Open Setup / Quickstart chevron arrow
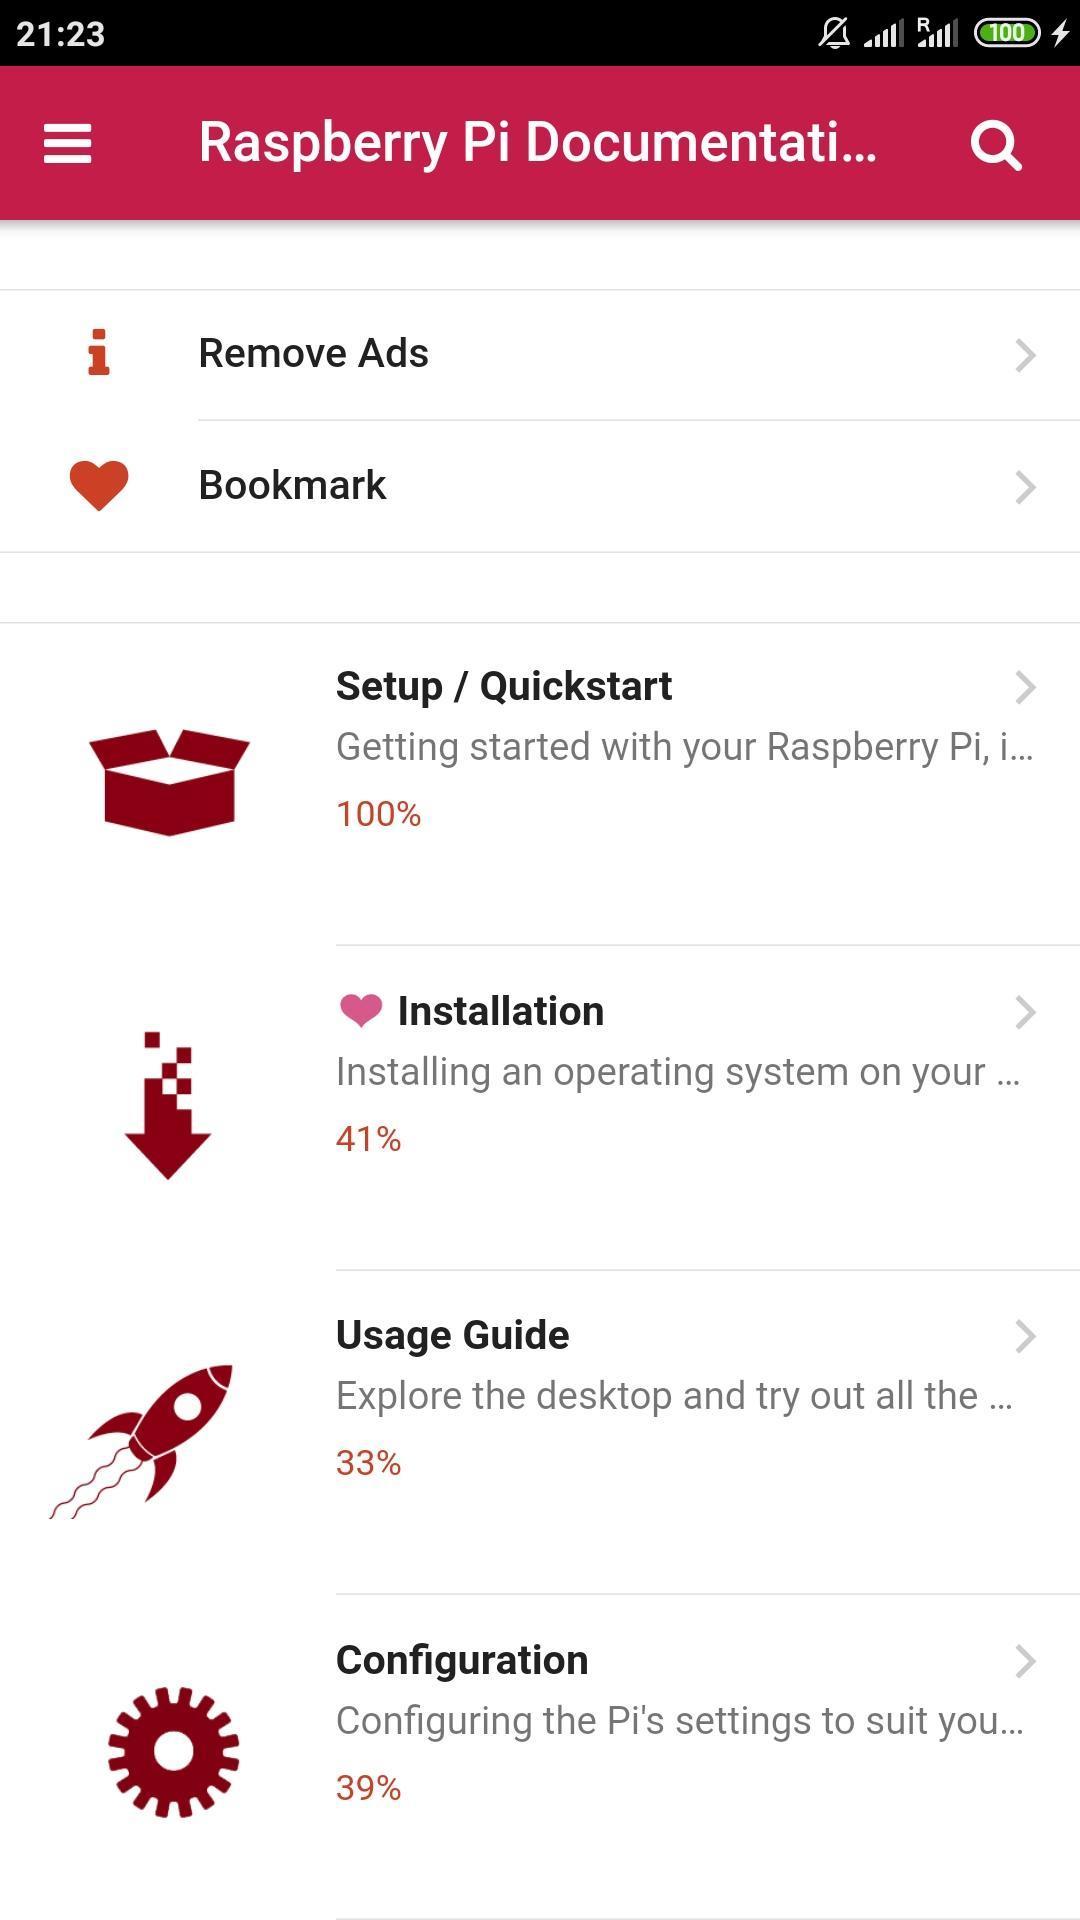This screenshot has width=1080, height=1920. click(x=1025, y=687)
